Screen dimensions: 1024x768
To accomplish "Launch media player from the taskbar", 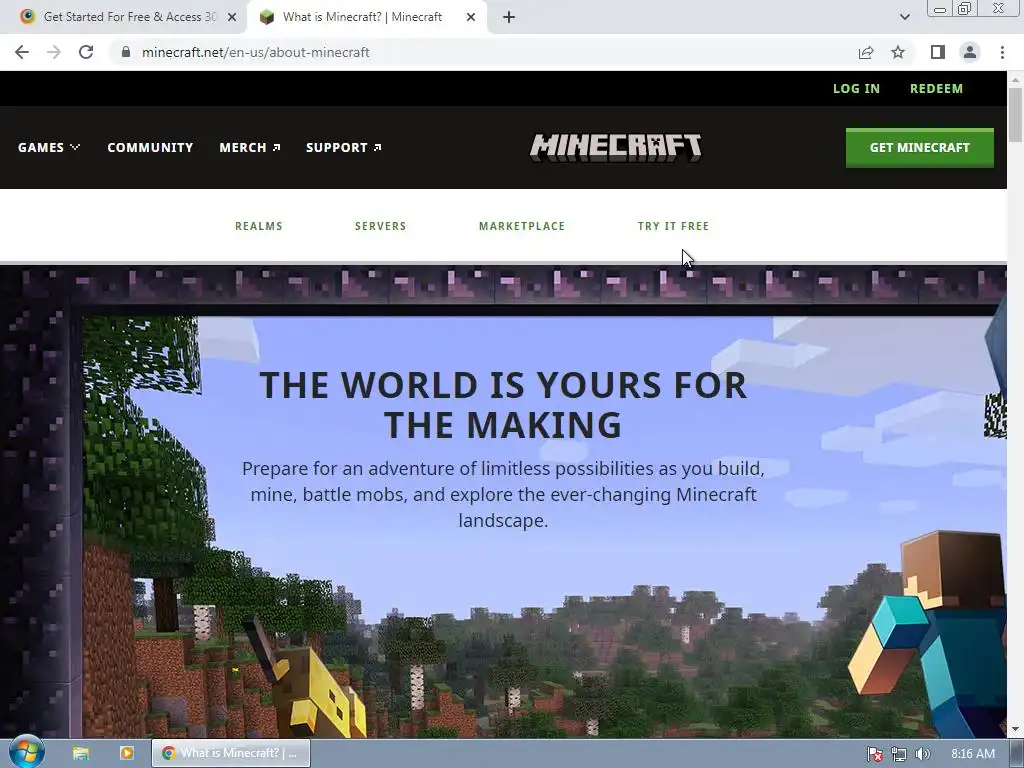I will [x=127, y=753].
